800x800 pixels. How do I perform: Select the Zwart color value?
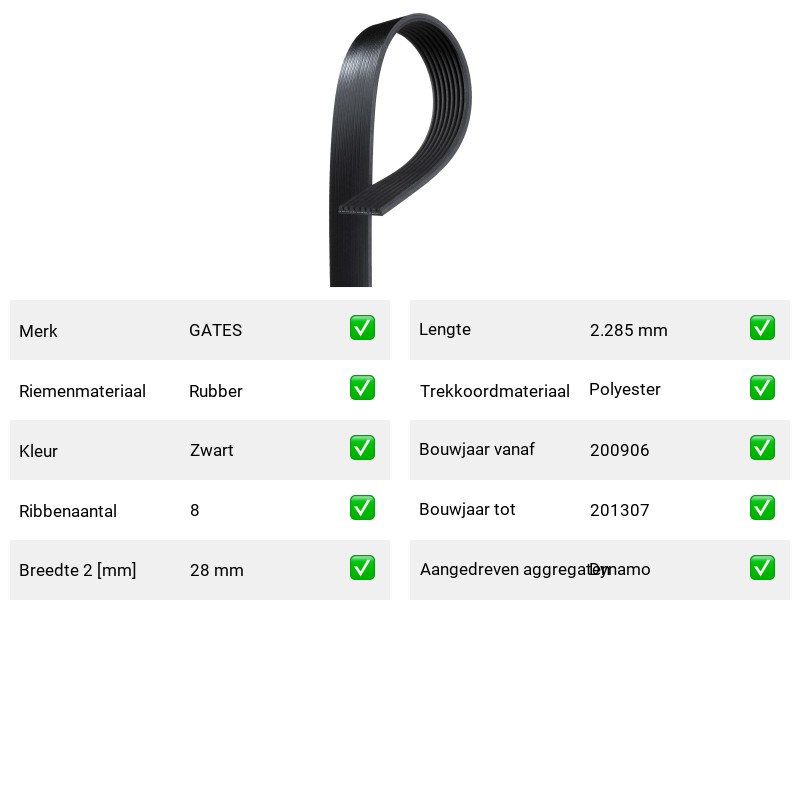pyautogui.click(x=211, y=450)
